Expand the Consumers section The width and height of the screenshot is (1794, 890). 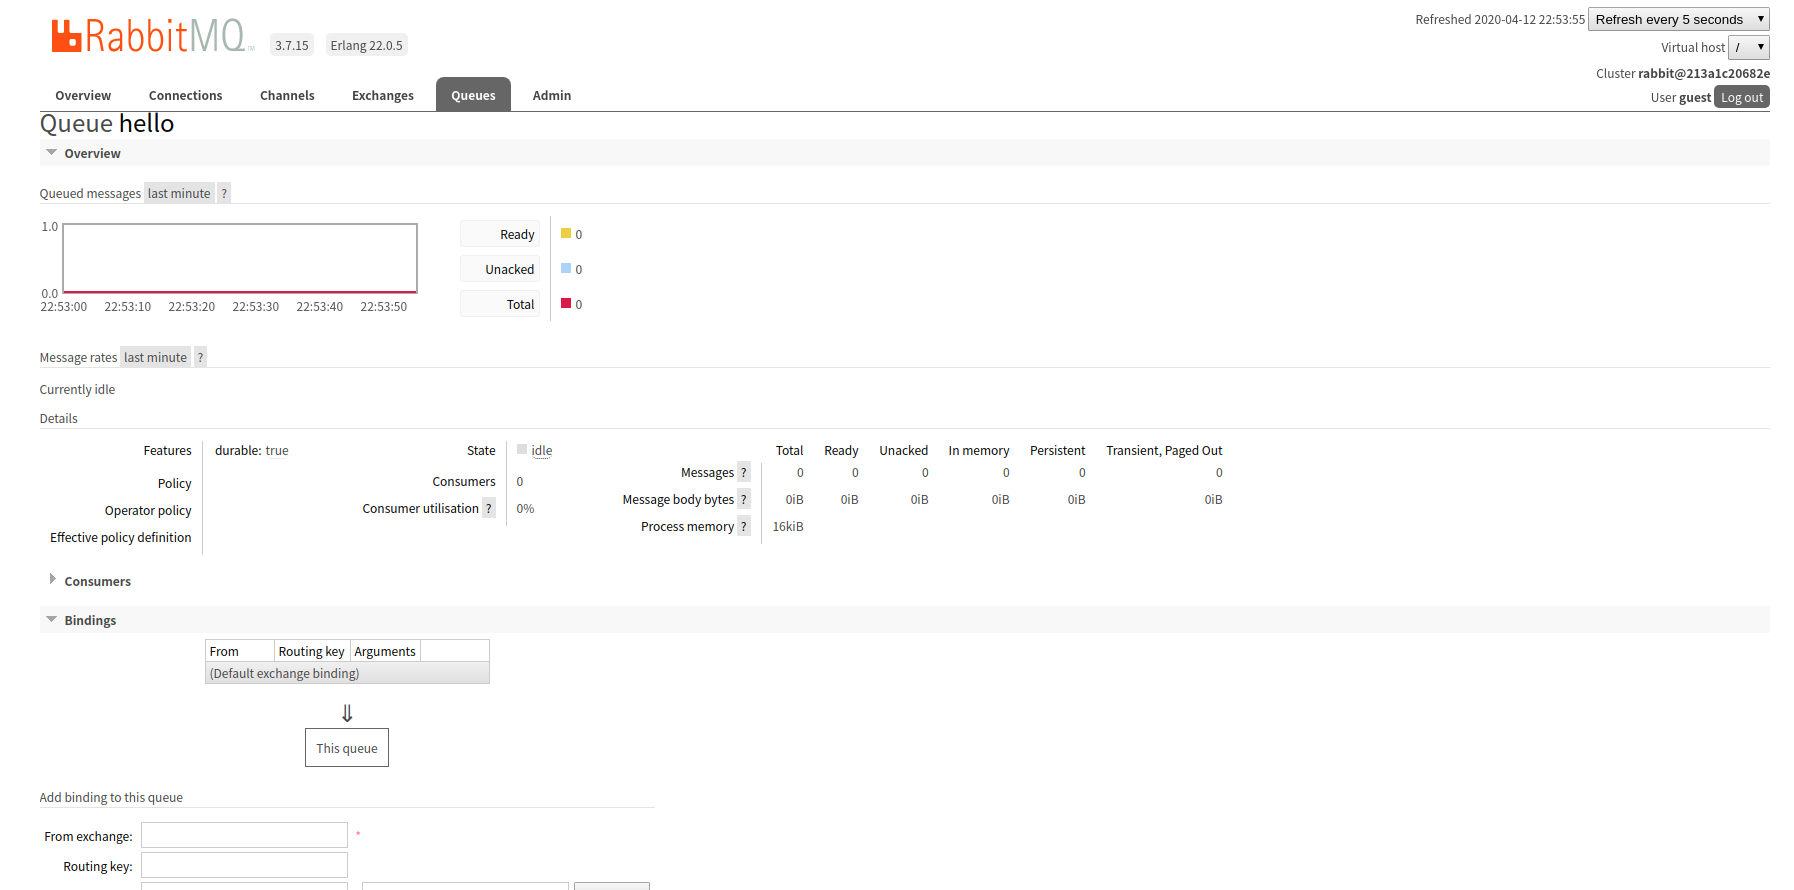(97, 582)
